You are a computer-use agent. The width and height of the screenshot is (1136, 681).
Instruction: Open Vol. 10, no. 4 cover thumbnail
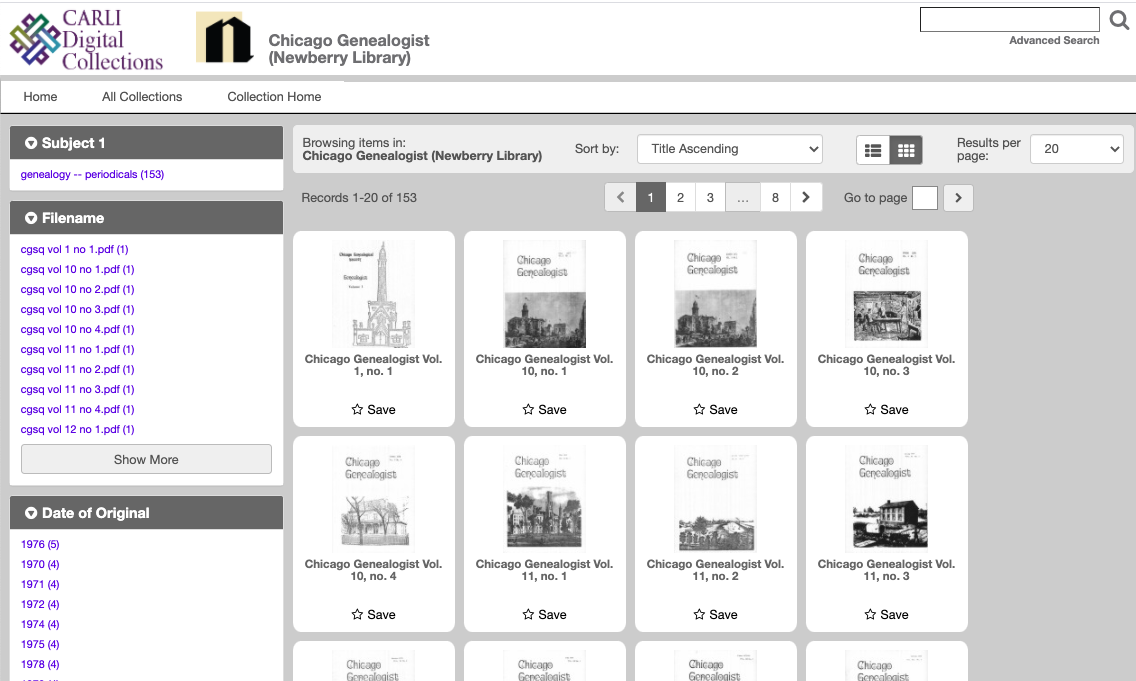click(374, 499)
